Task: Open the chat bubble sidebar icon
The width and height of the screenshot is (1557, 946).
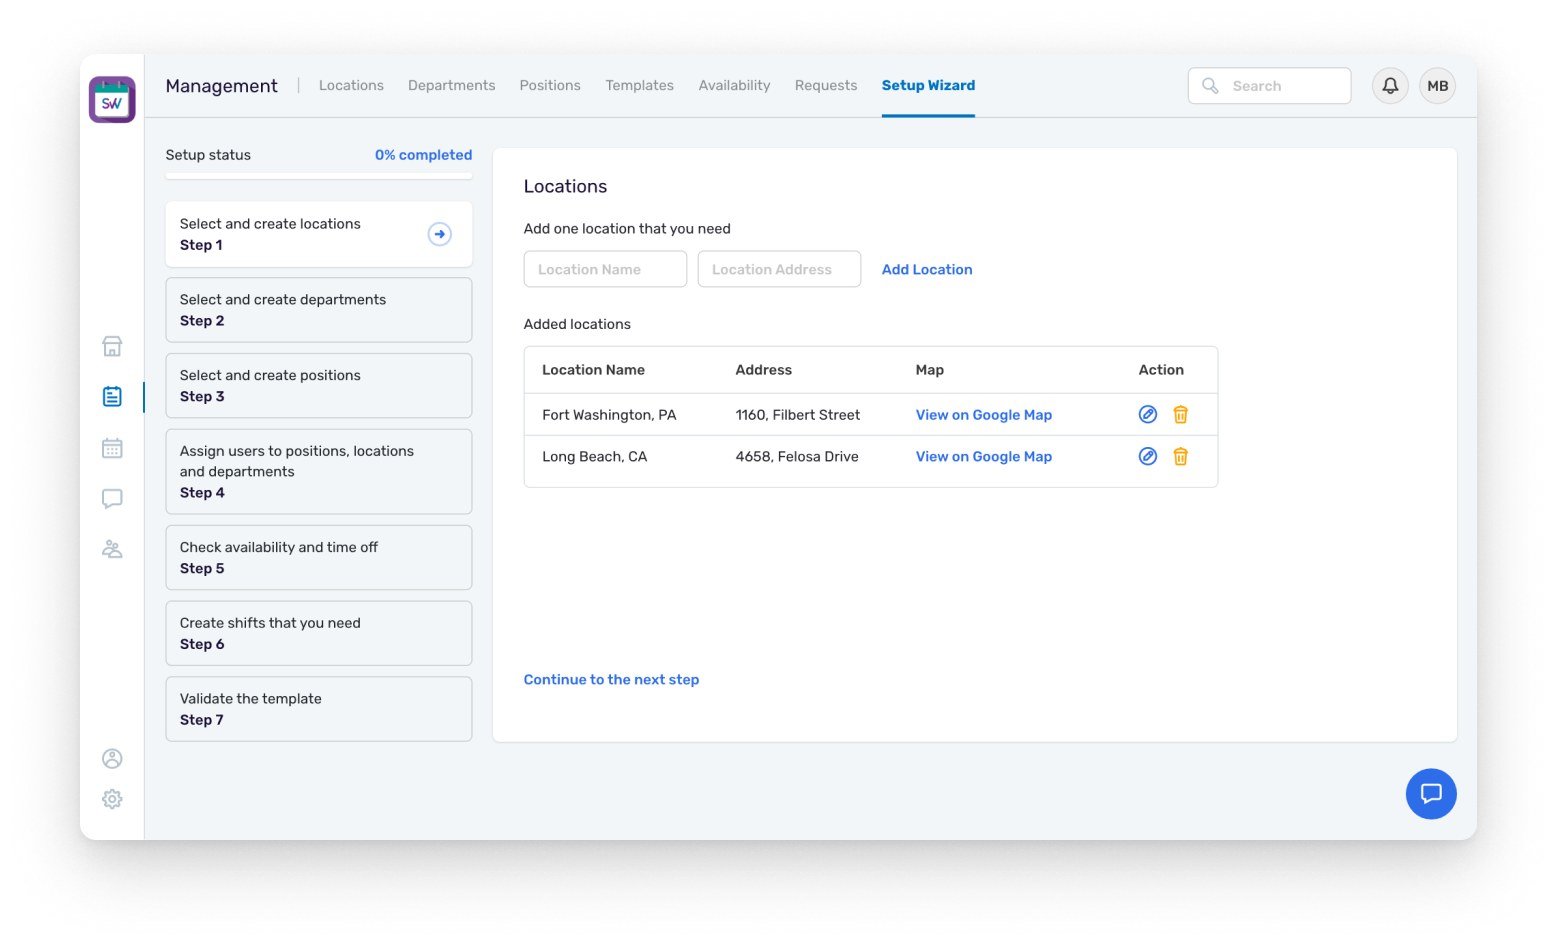Action: click(x=112, y=498)
